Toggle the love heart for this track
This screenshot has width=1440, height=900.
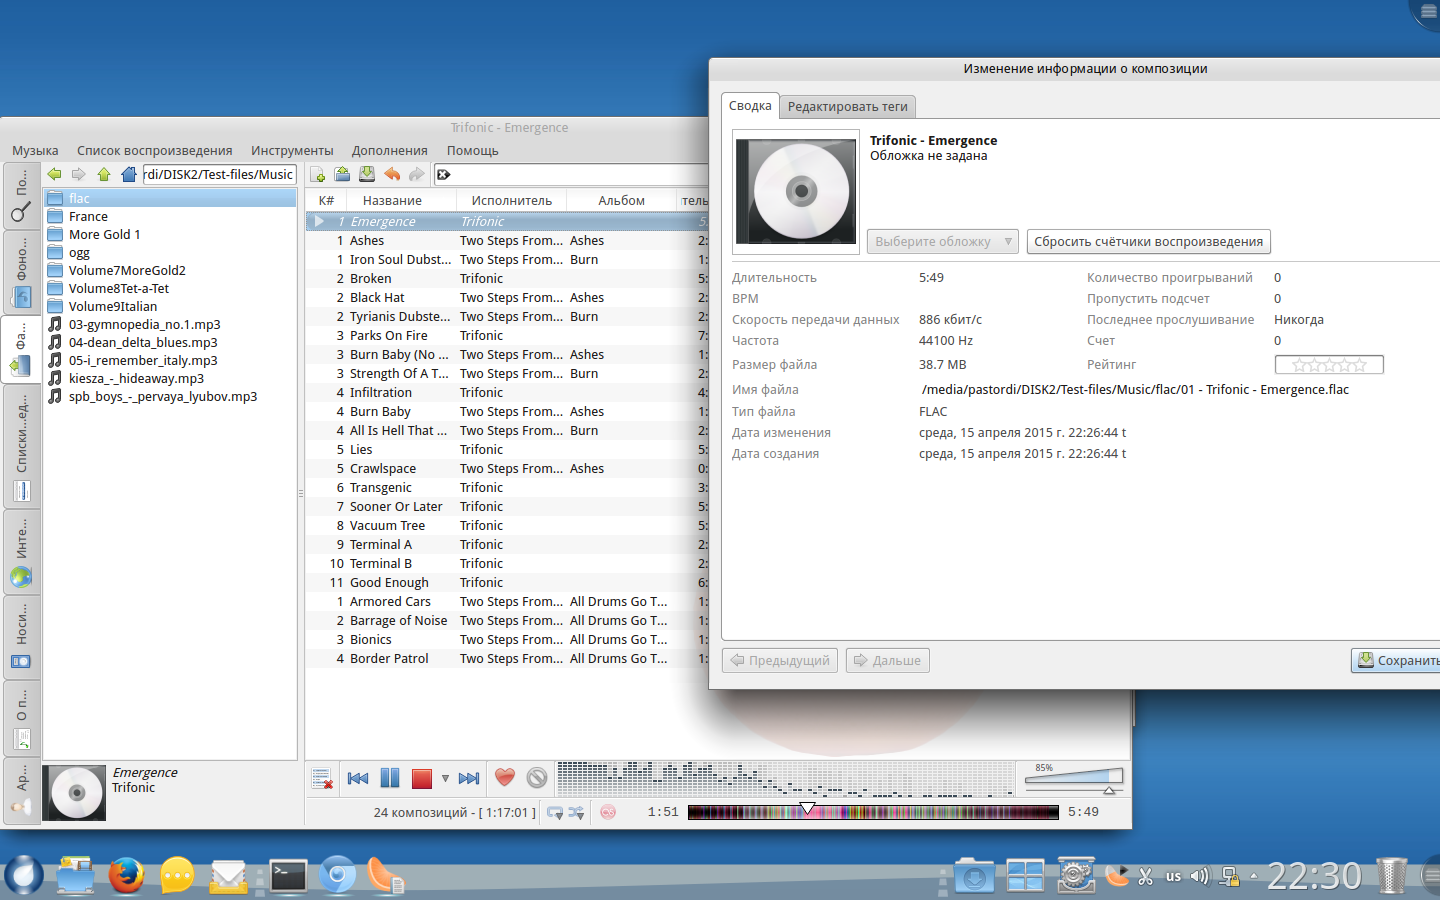pyautogui.click(x=505, y=778)
